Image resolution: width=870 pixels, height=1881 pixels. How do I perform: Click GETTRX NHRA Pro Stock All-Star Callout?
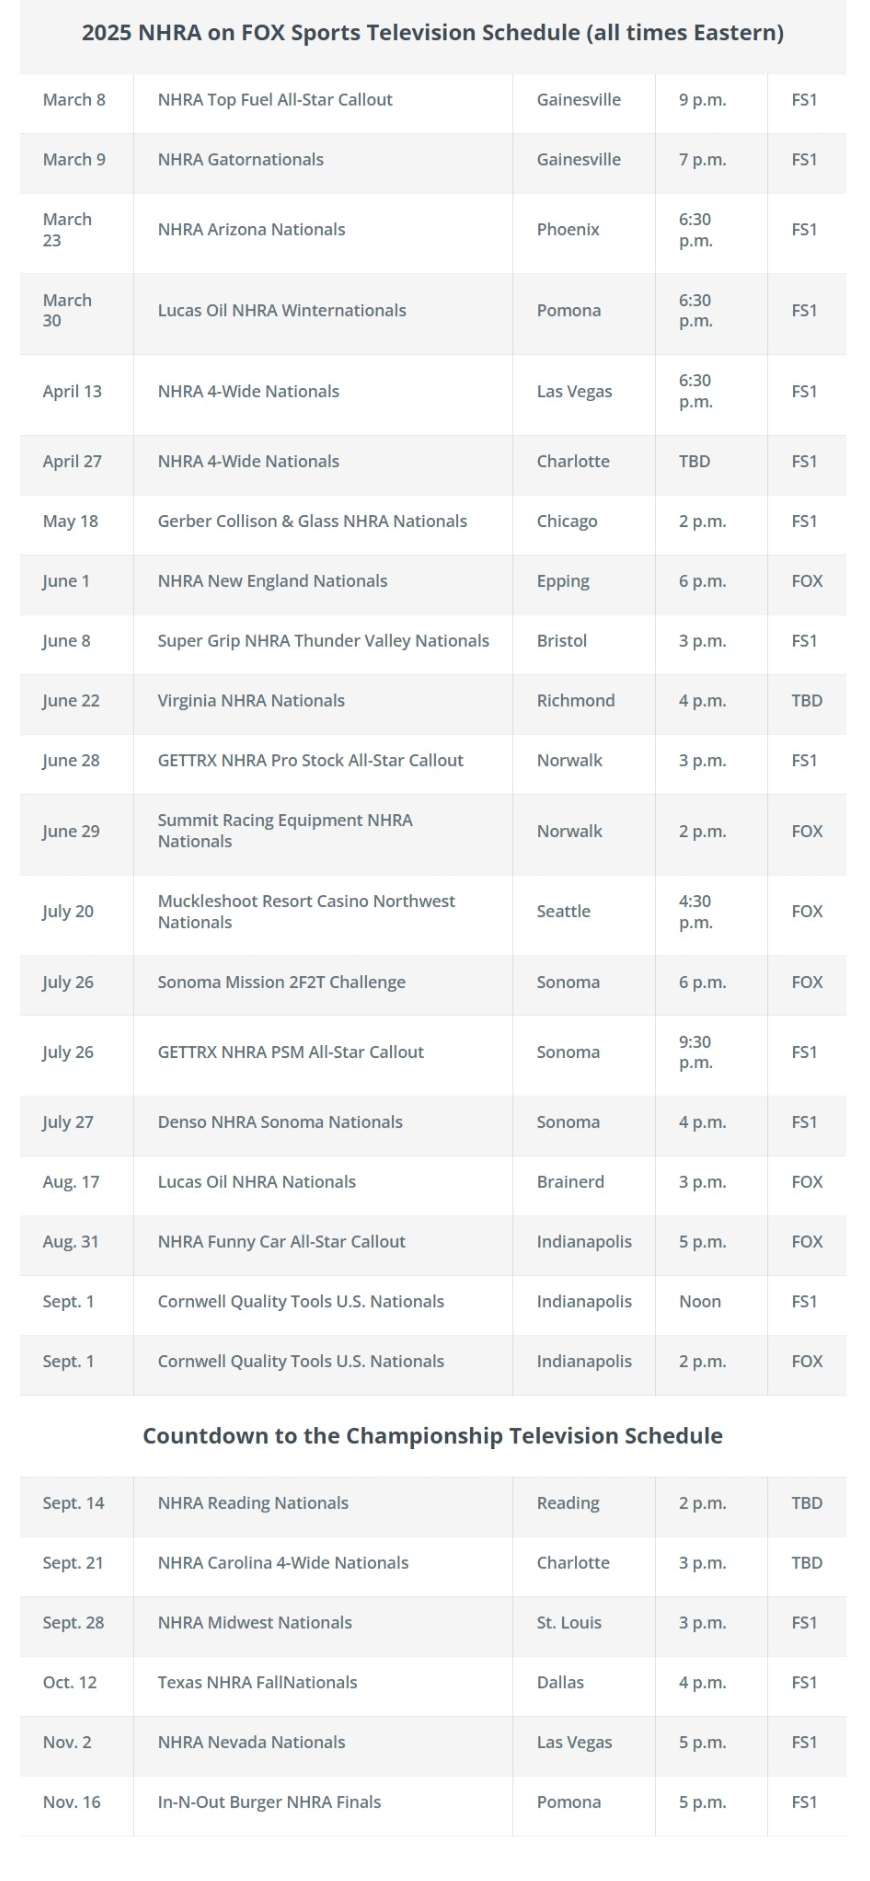[310, 761]
